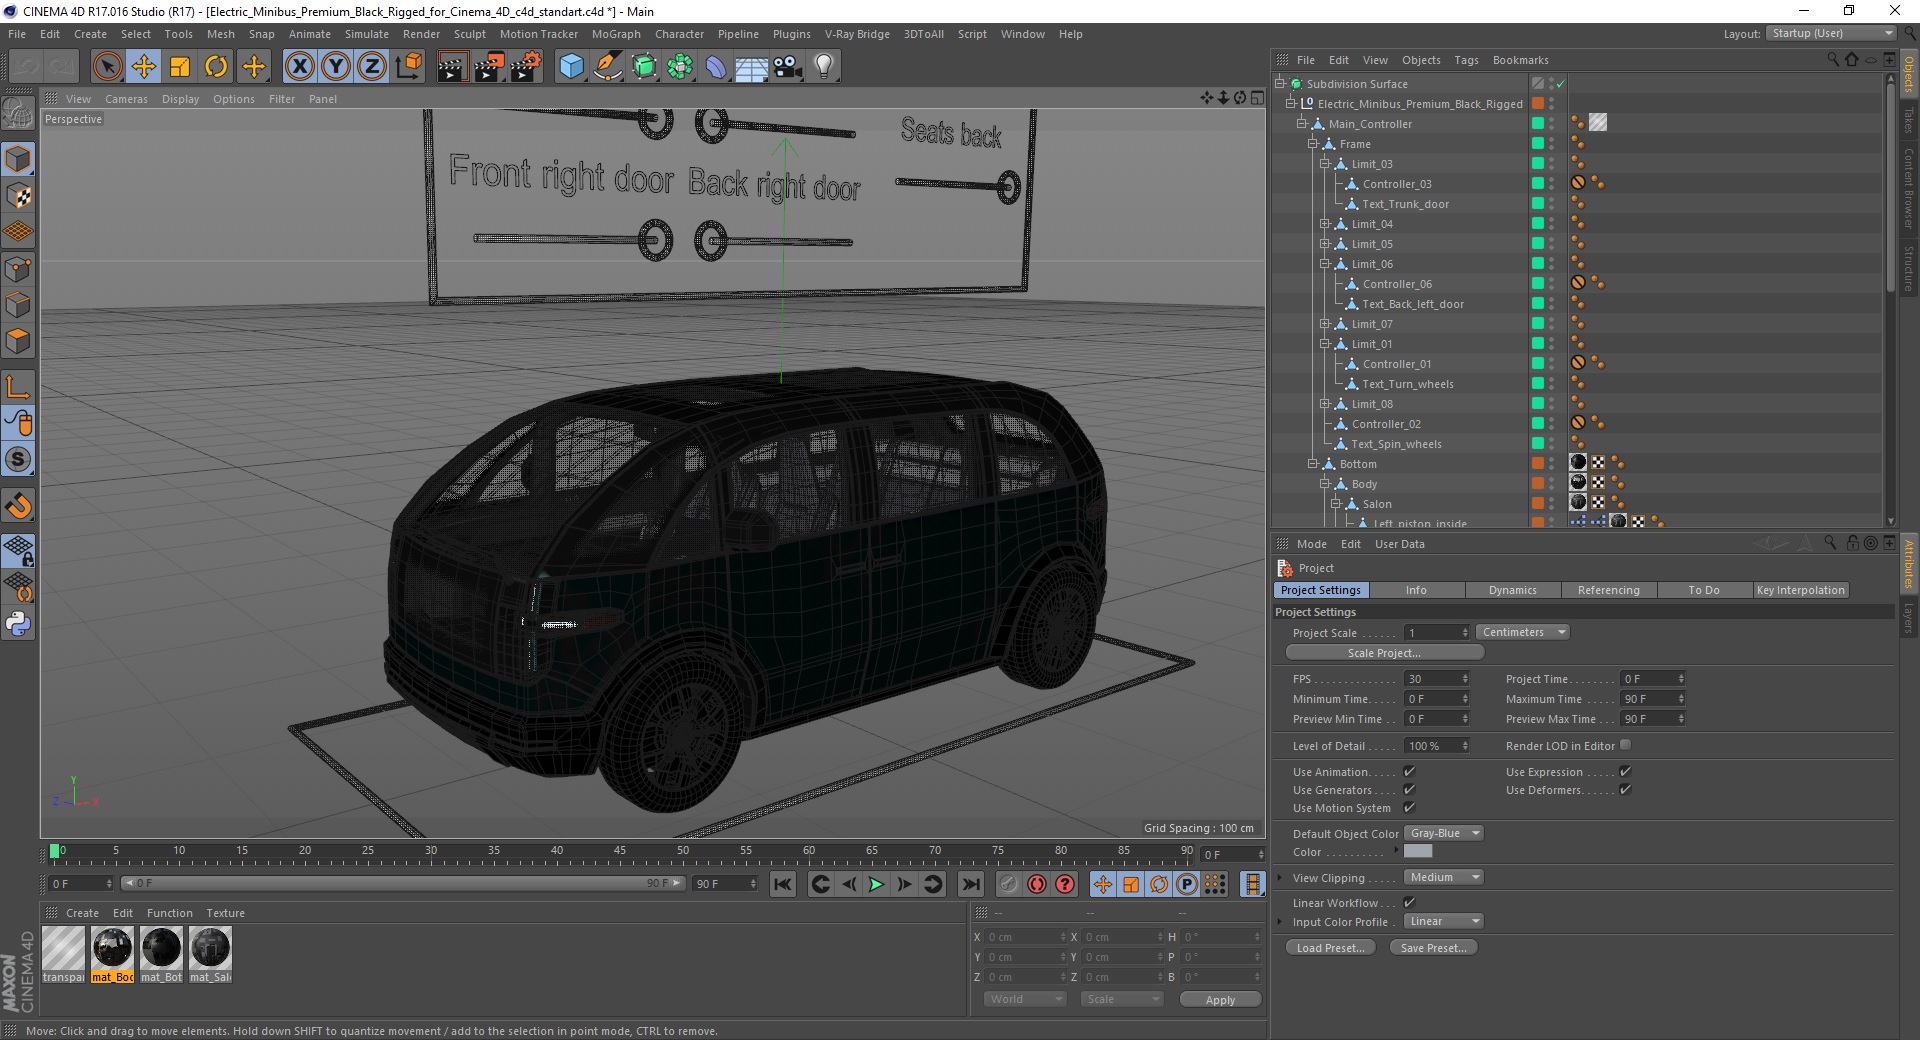
Task: Toggle Use Motion System checkbox
Action: [1409, 808]
